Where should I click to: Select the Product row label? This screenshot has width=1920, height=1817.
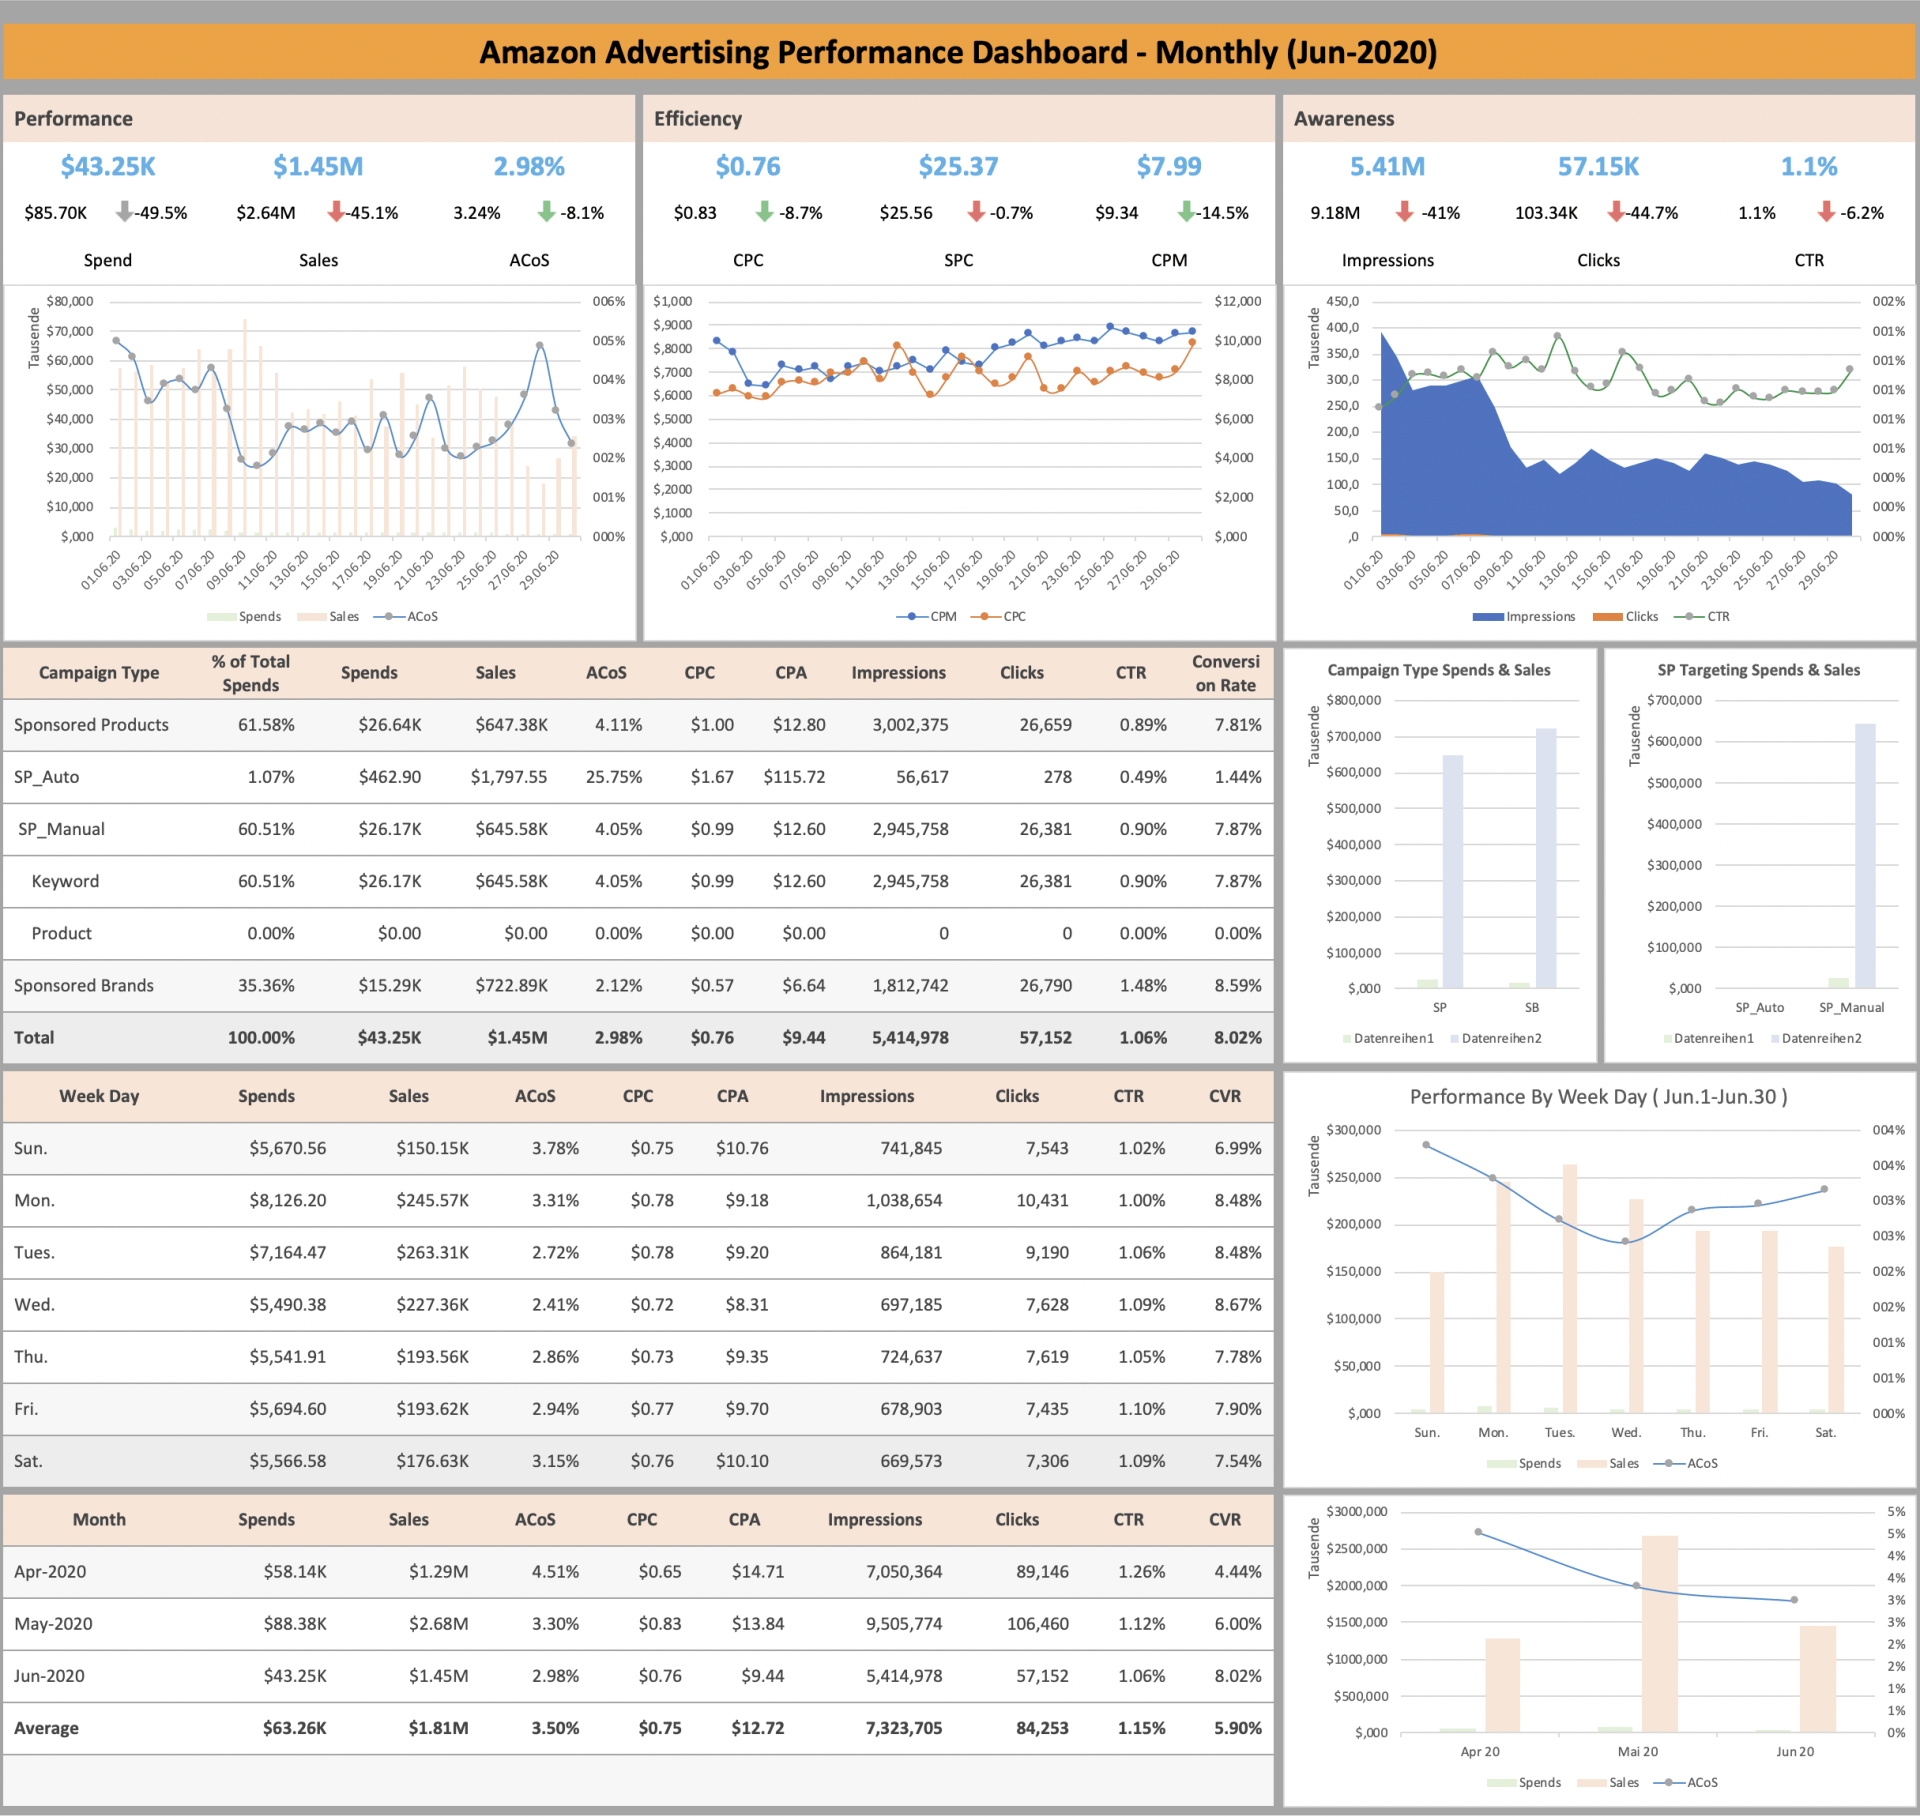(61, 933)
